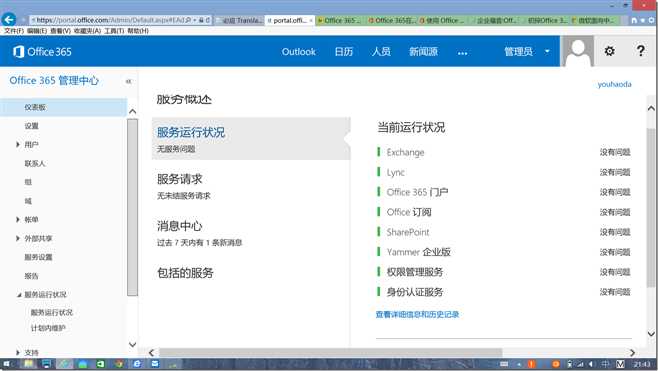Click 查看详细信息和历史记录 link
This screenshot has height=371, width=658.
417,314
